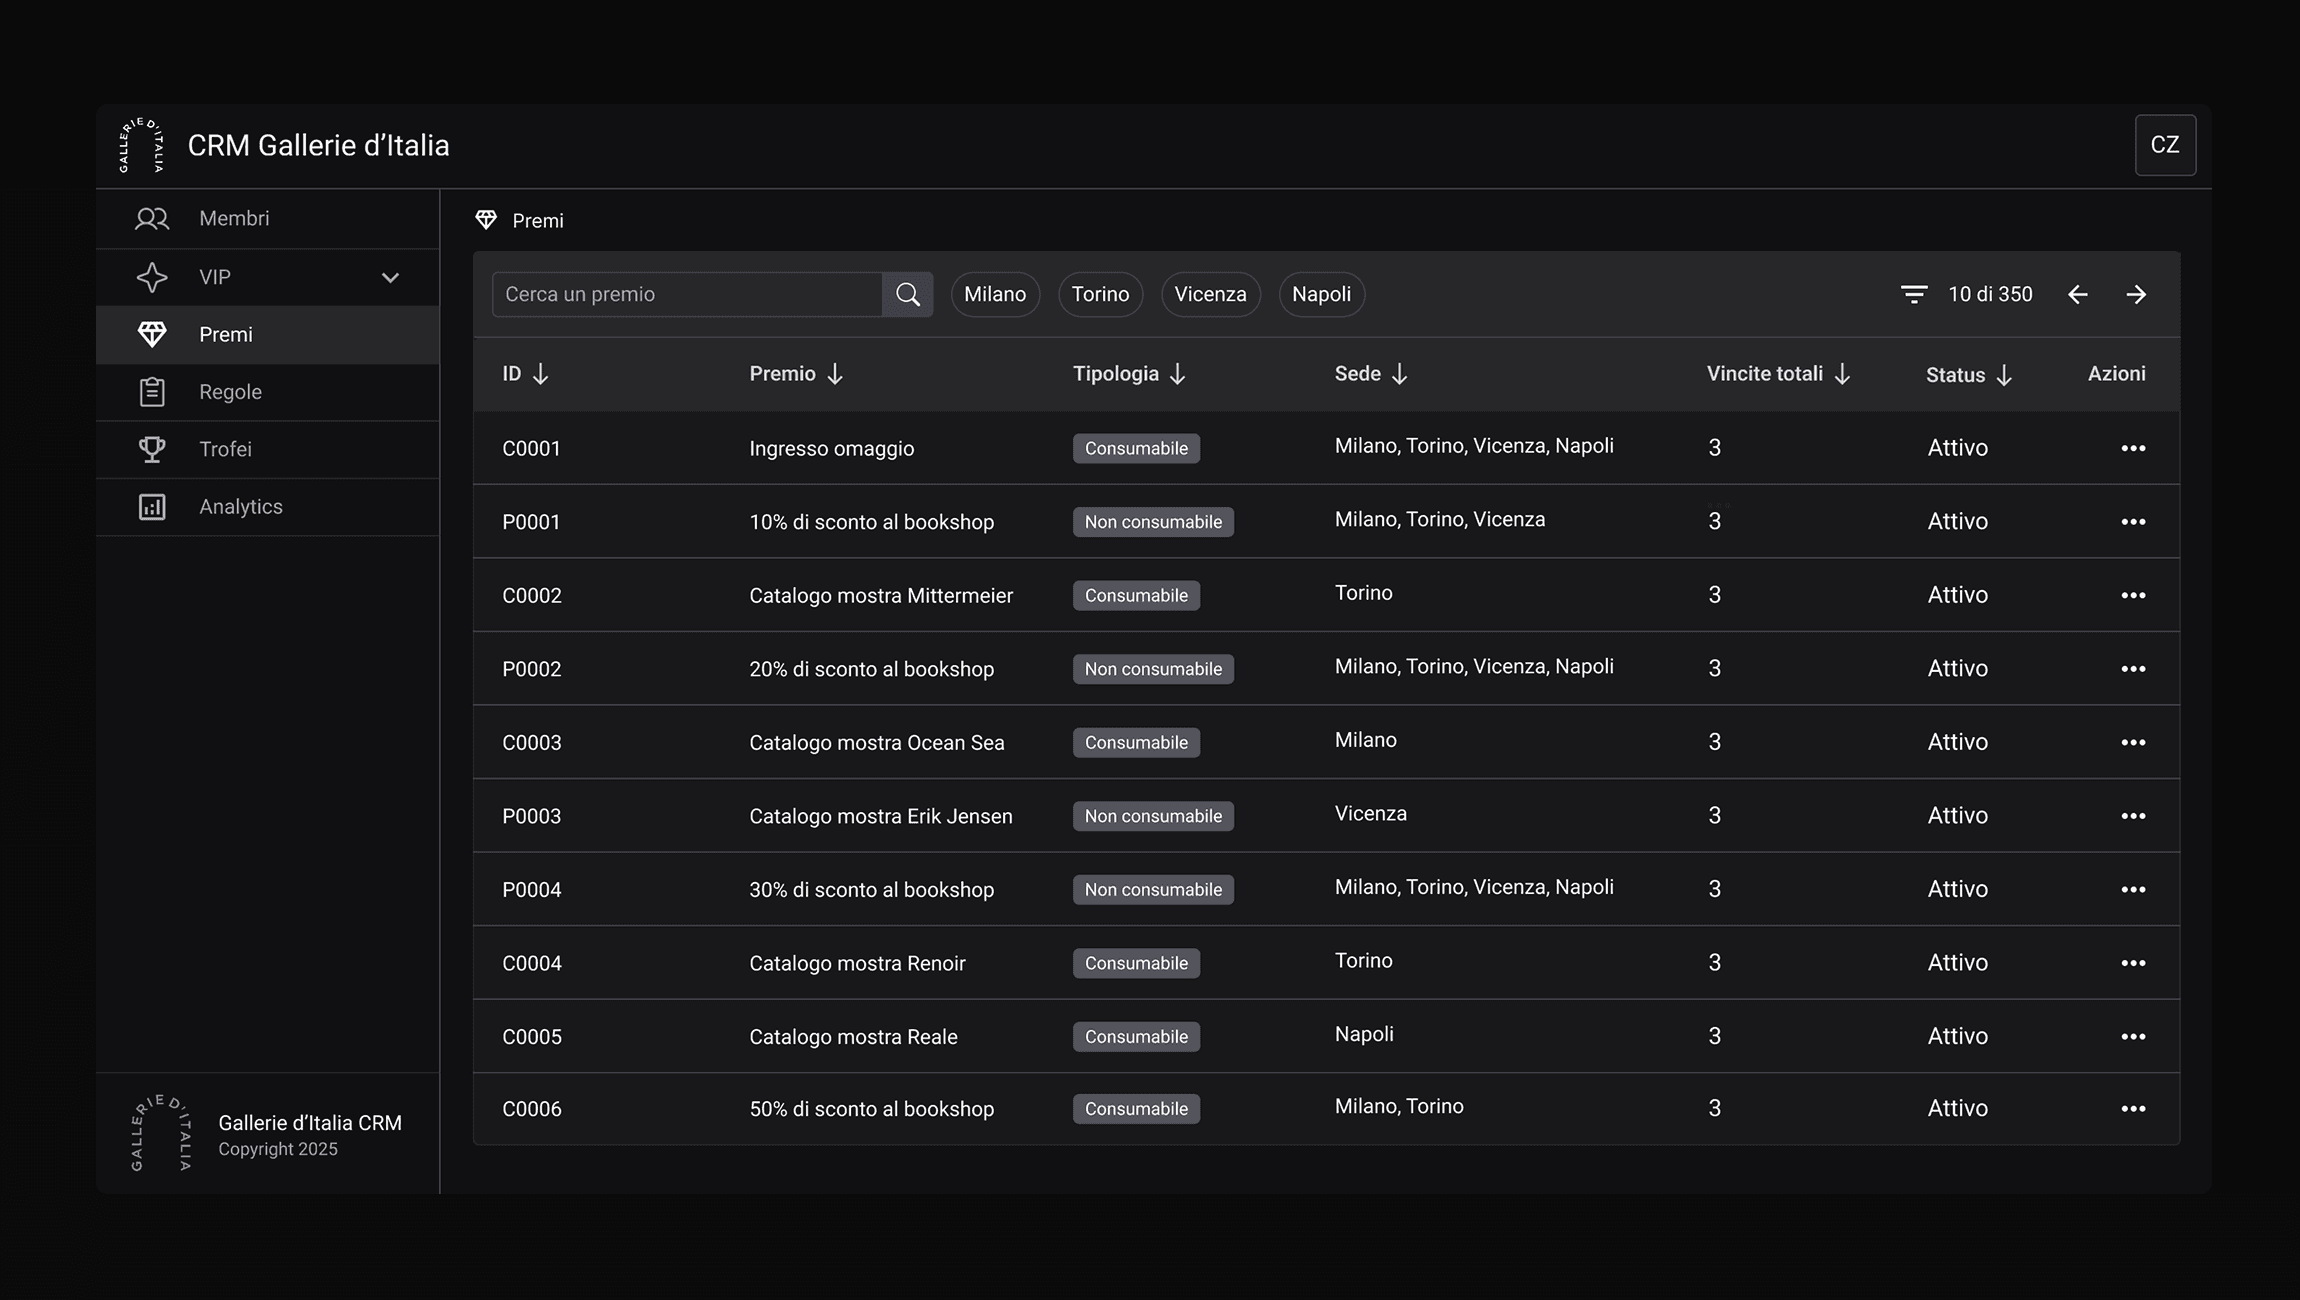This screenshot has height=1300, width=2300.
Task: Toggle the Napoli location filter chip
Action: 1320,294
